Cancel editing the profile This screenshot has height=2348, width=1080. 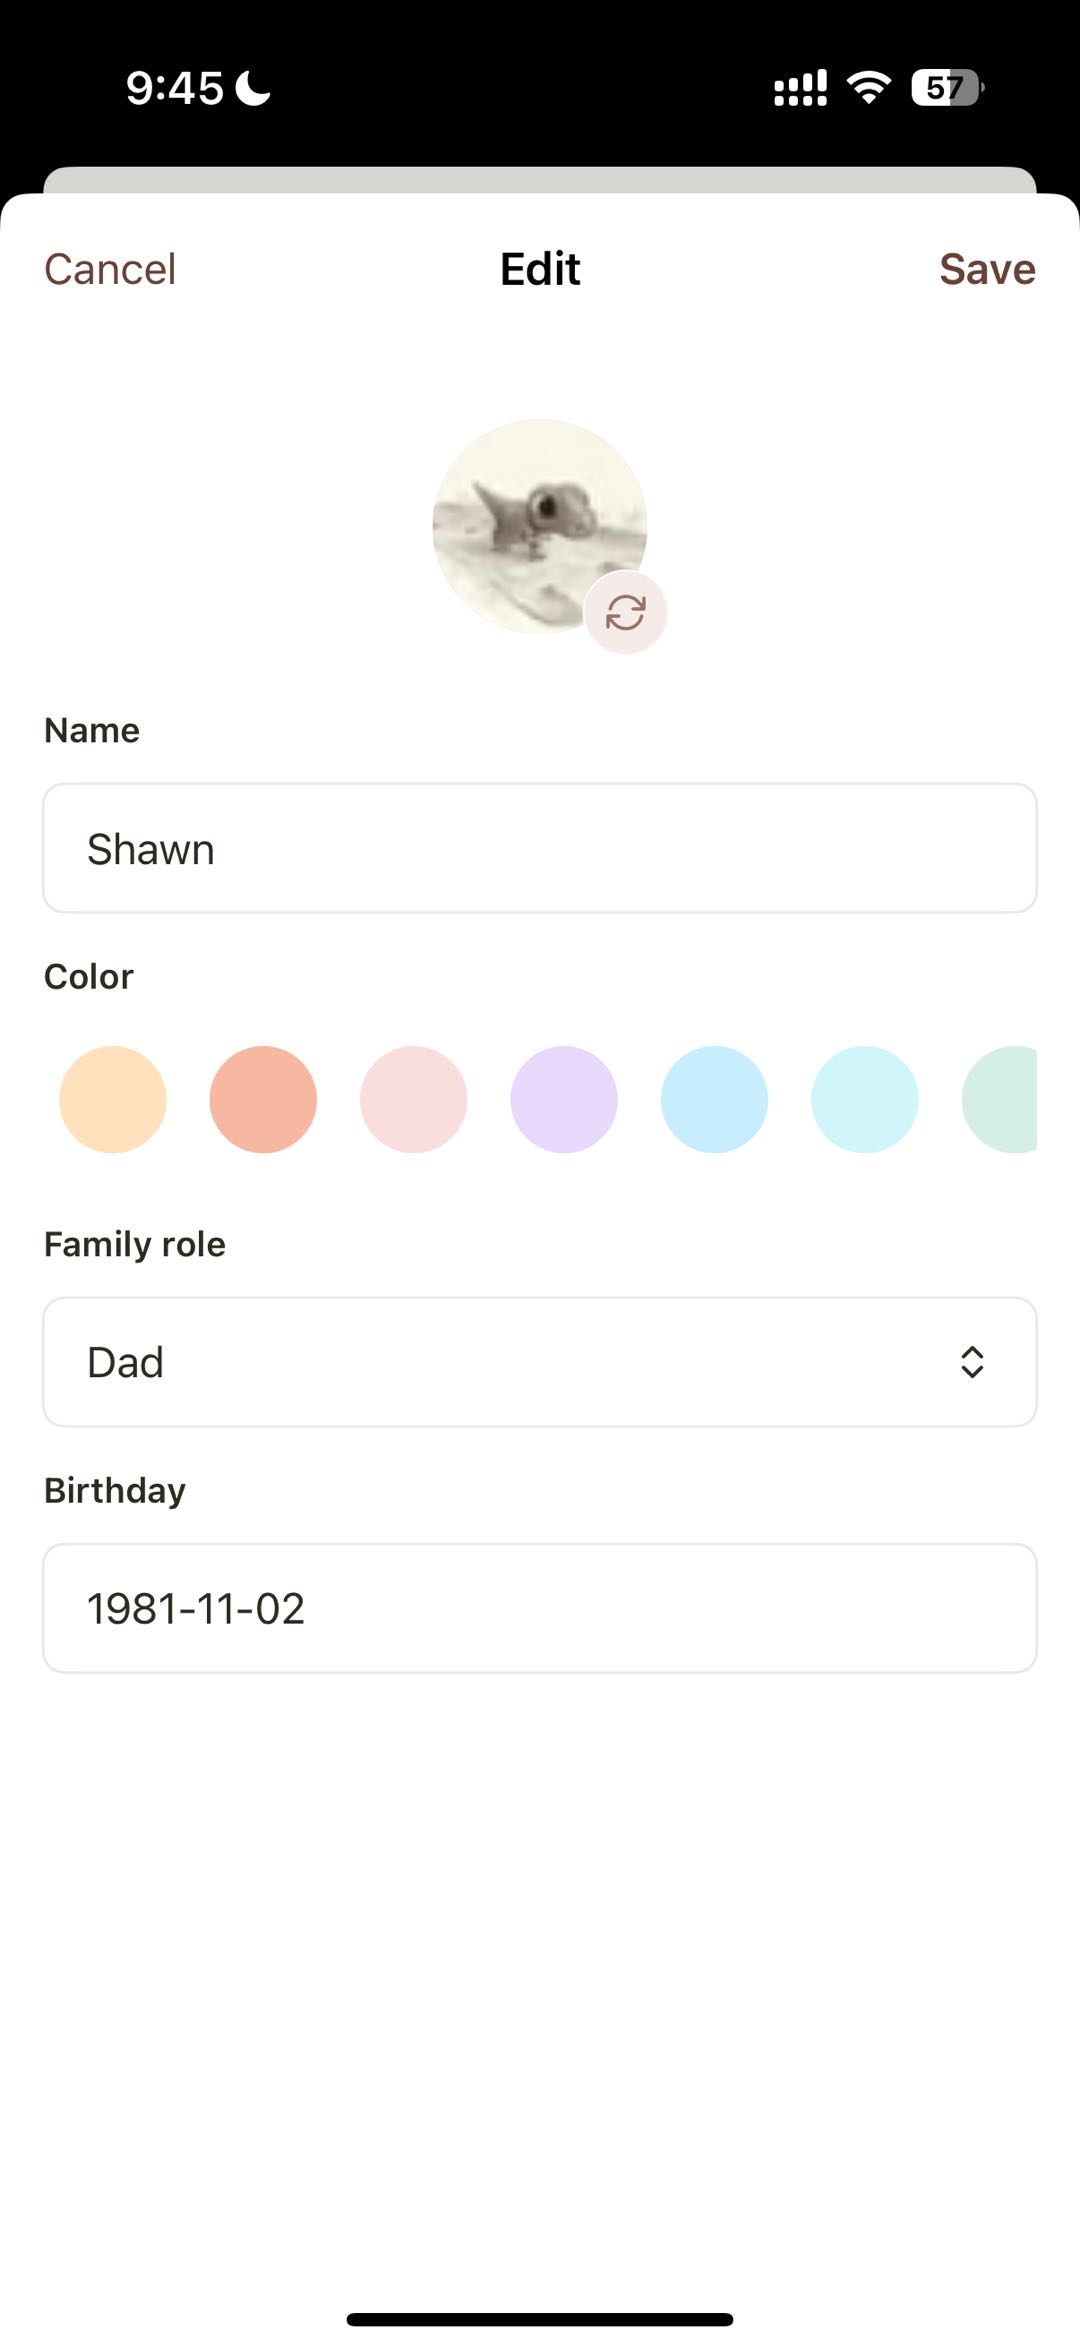(x=110, y=269)
